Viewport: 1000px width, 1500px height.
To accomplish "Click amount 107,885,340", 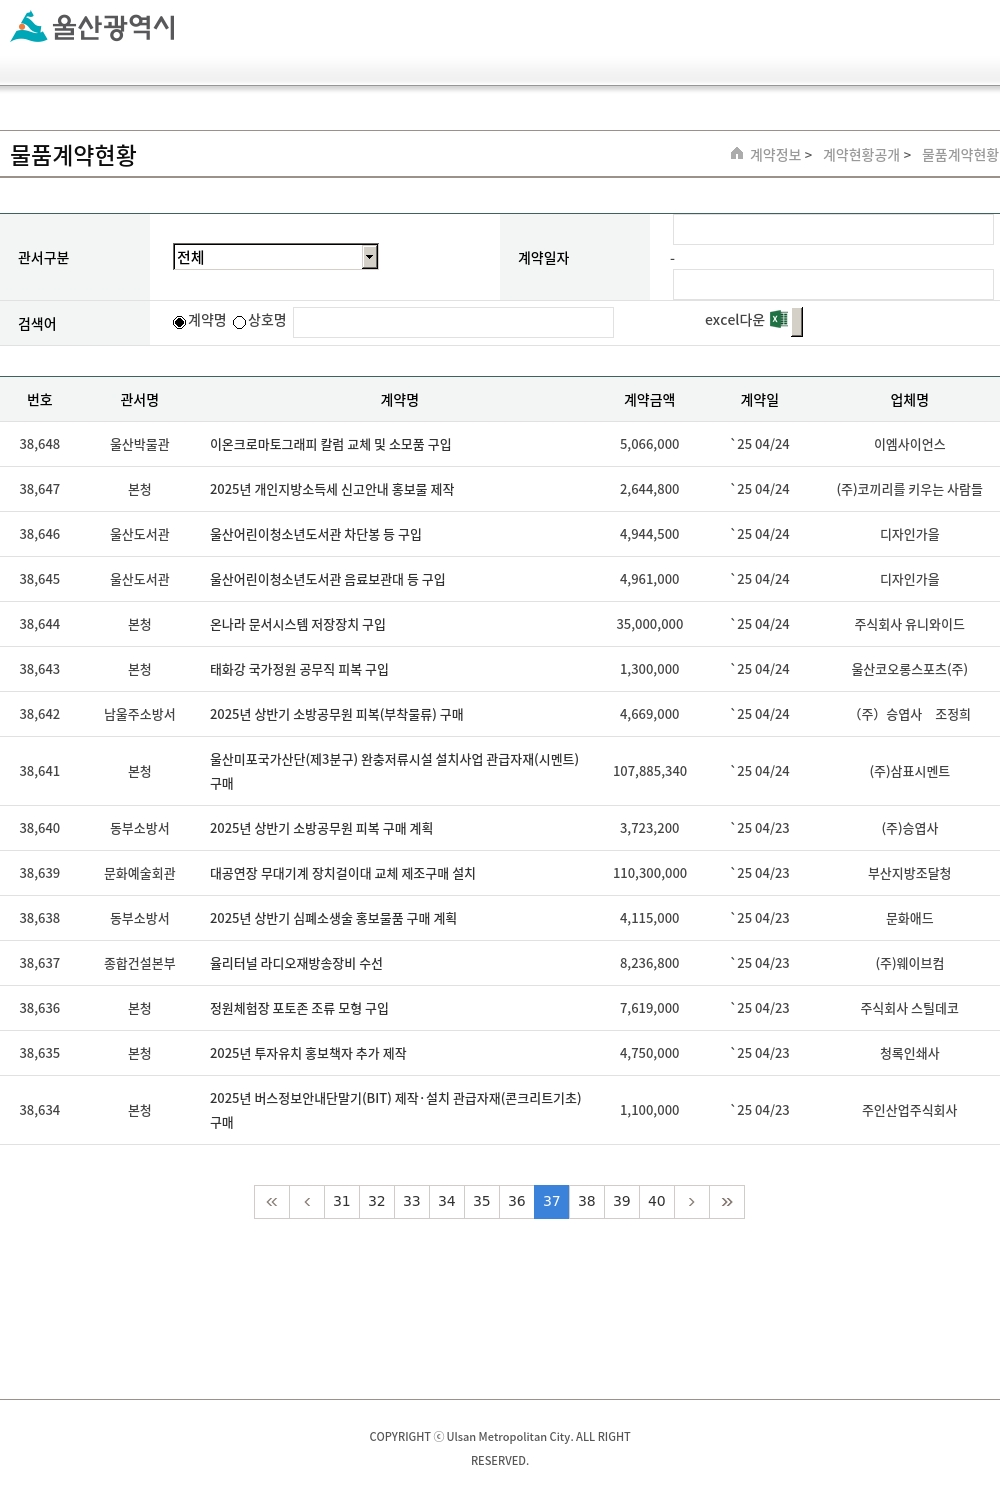I will [650, 772].
